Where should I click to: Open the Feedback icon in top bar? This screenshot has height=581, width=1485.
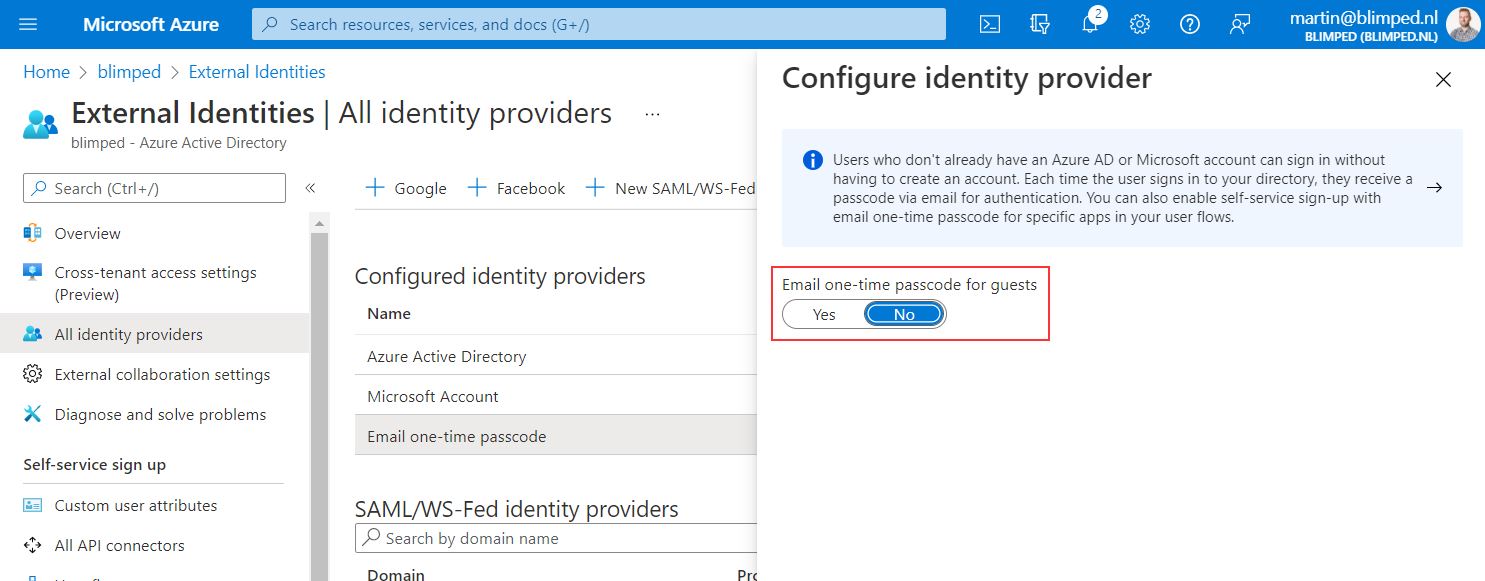1240,24
